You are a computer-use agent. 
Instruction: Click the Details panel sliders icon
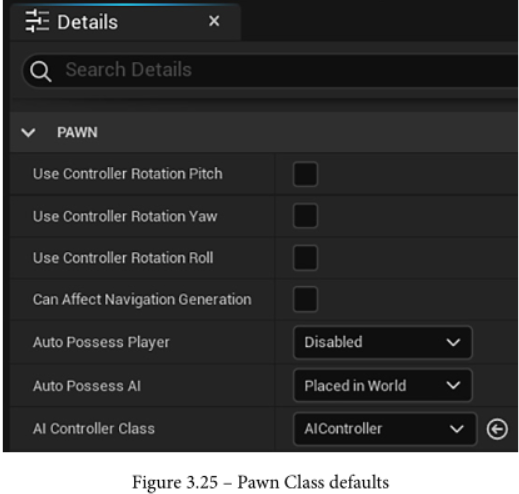click(x=37, y=21)
